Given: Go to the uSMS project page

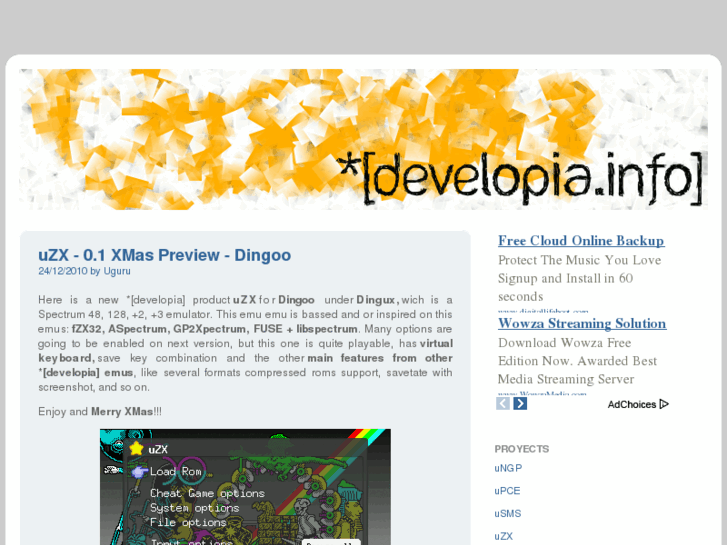Looking at the screenshot, I should 508,514.
